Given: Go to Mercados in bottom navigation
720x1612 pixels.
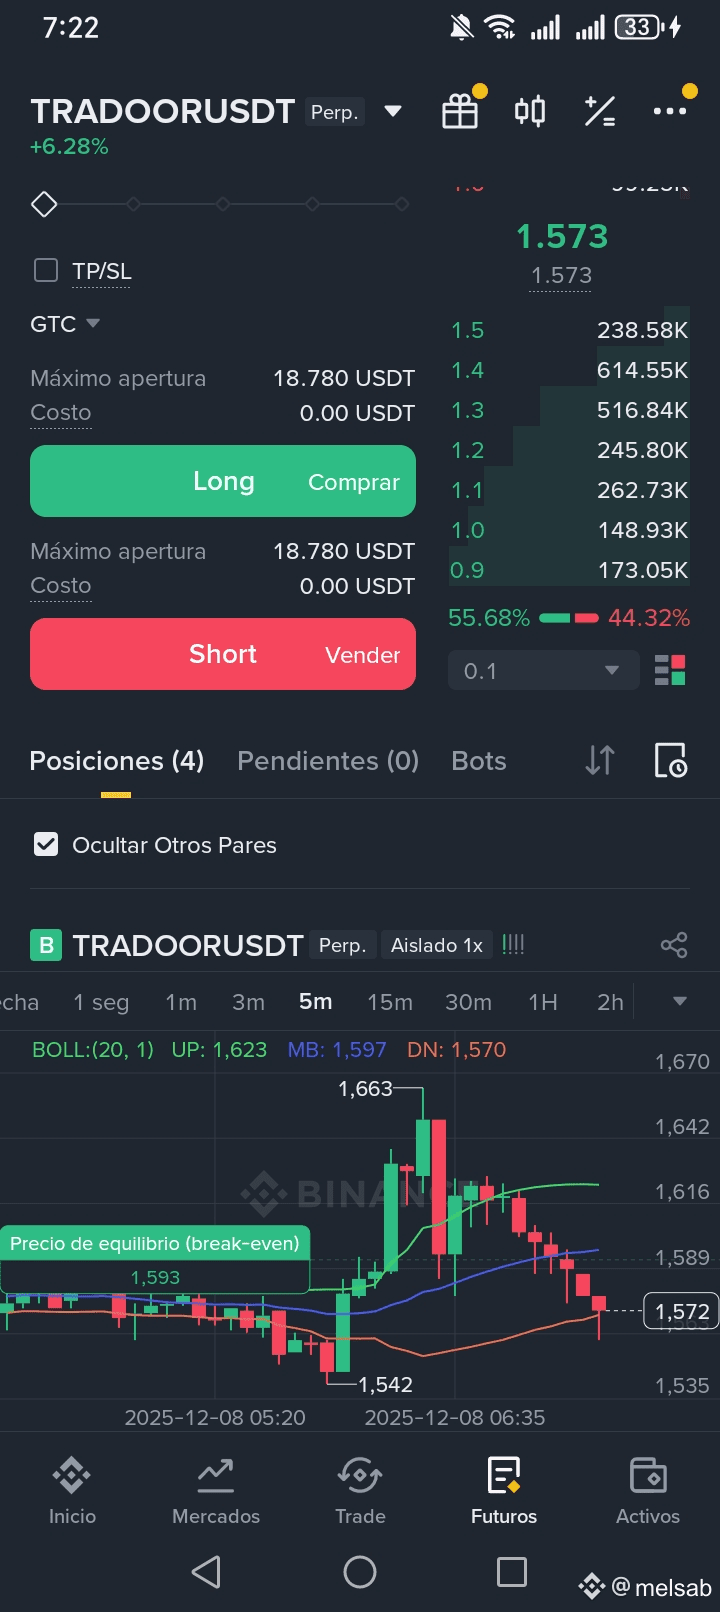Looking at the screenshot, I should [x=216, y=1492].
